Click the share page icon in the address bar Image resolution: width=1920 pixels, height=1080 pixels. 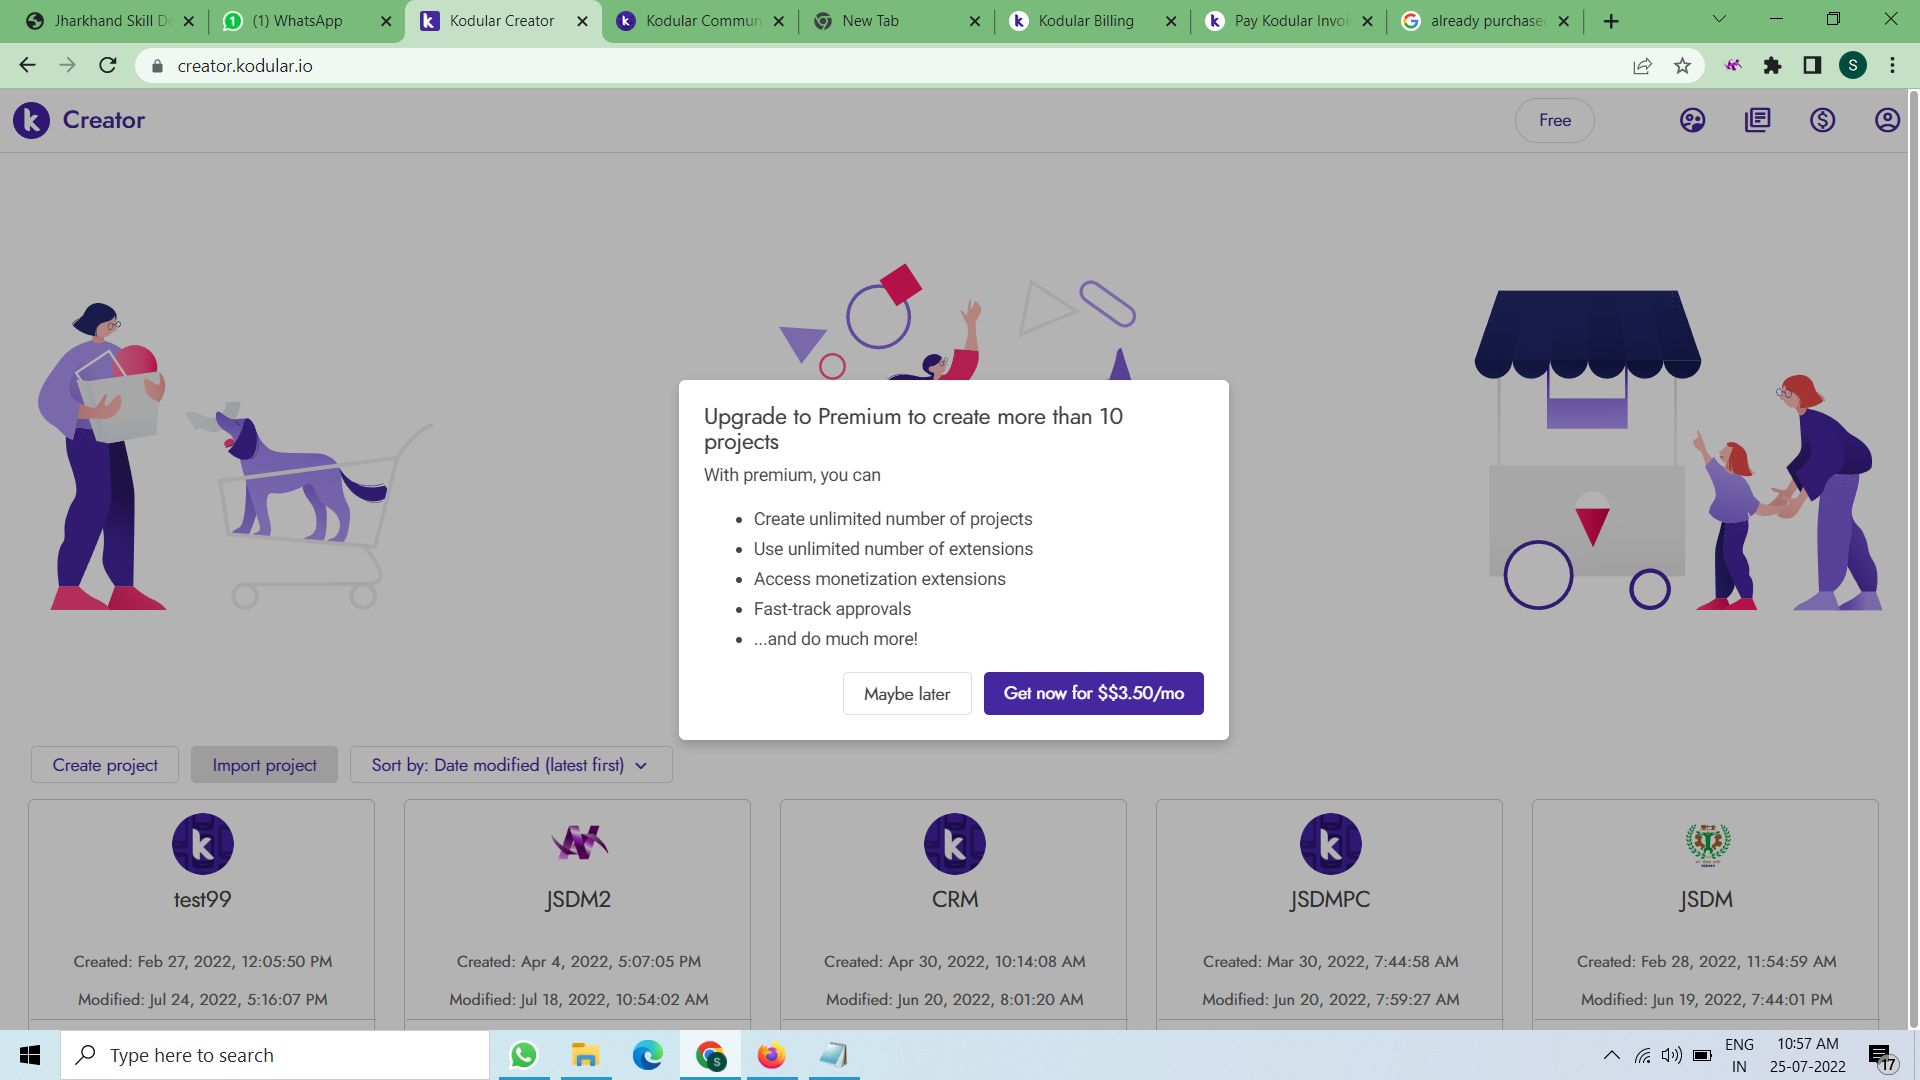click(x=1642, y=66)
